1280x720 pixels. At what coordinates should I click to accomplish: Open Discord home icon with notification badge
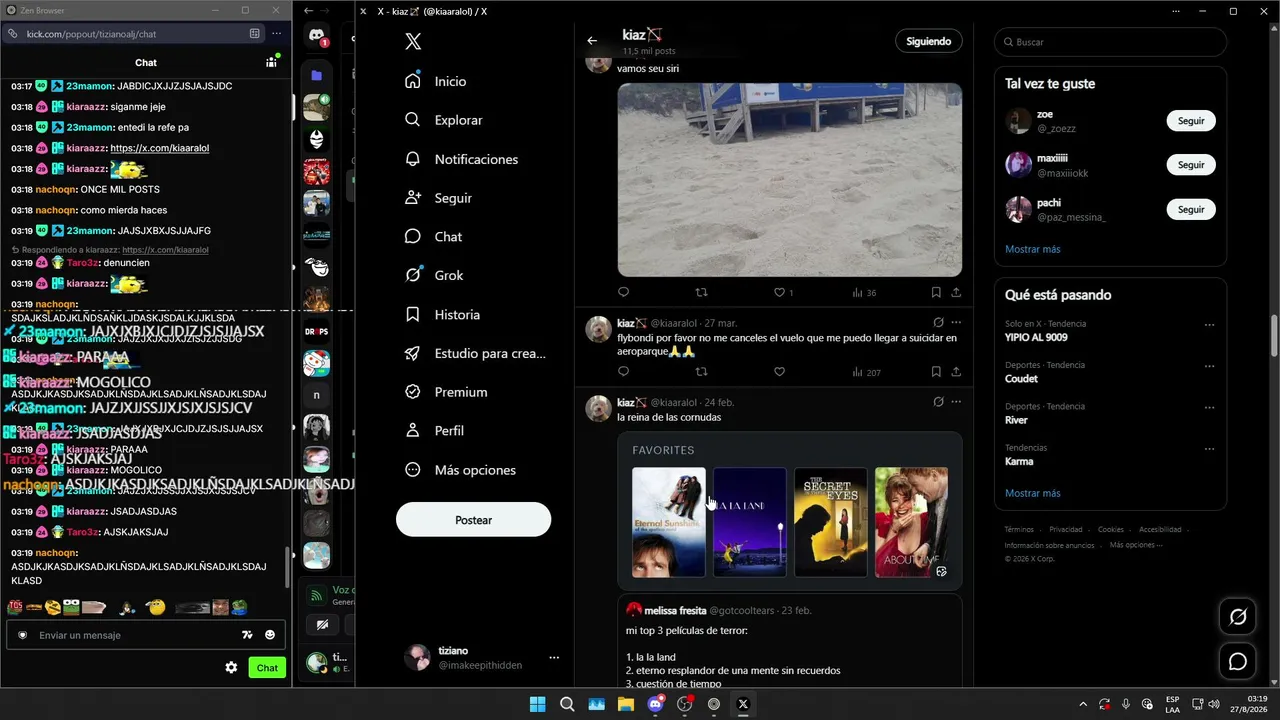pyautogui.click(x=317, y=36)
